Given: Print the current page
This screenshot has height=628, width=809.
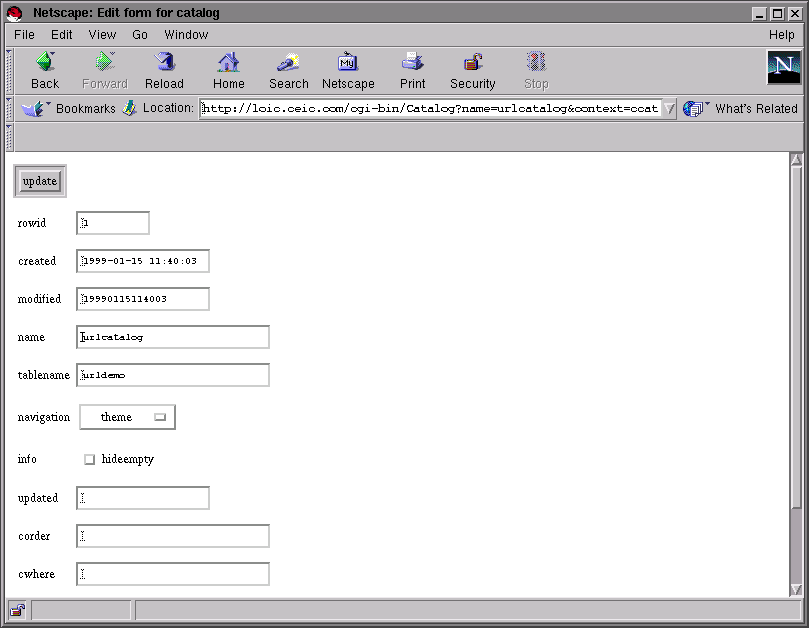Looking at the screenshot, I should point(412,70).
